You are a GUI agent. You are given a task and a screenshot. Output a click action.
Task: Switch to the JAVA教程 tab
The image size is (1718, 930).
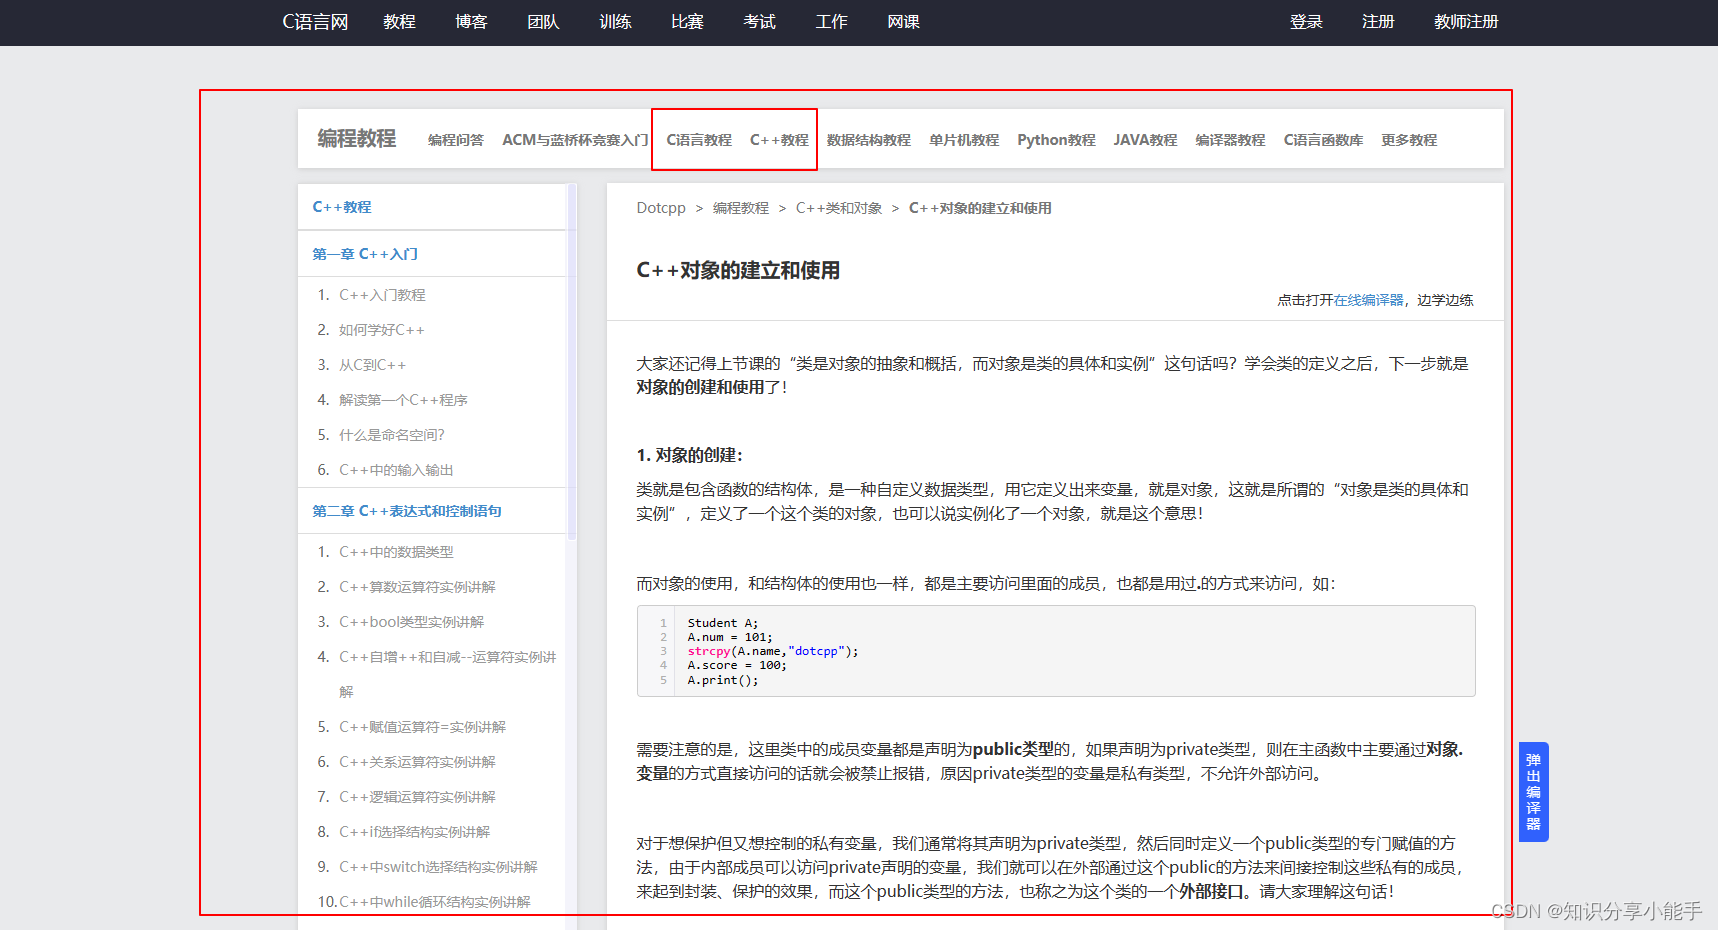click(x=1145, y=140)
